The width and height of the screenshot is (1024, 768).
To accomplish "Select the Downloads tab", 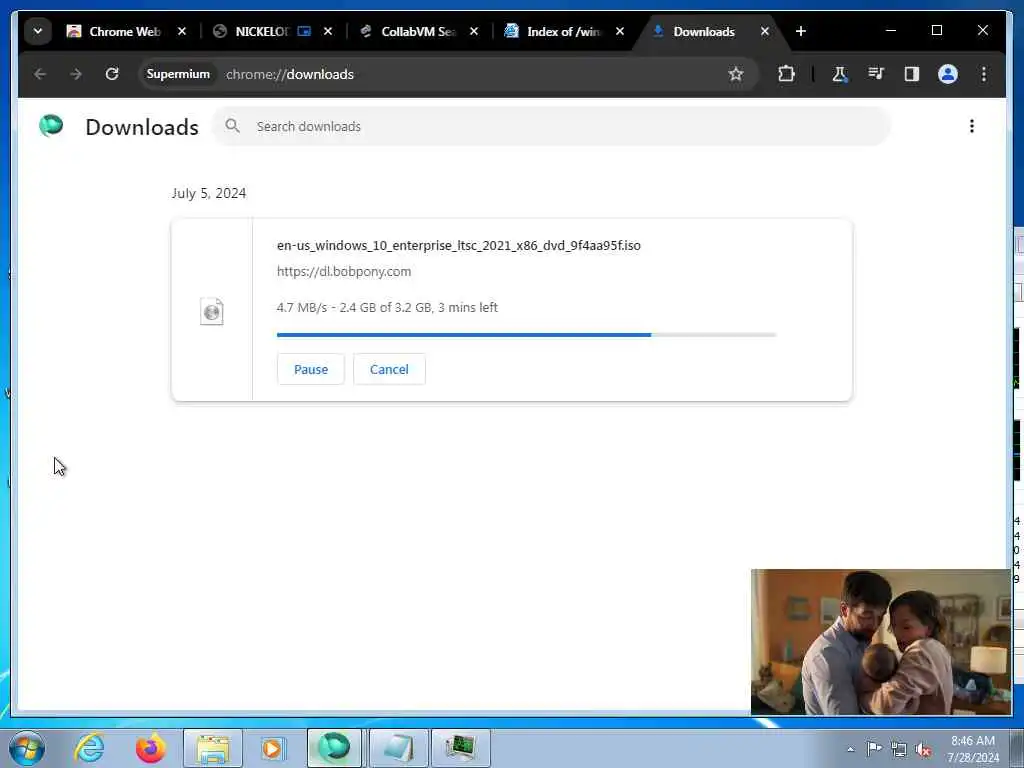I will [704, 31].
